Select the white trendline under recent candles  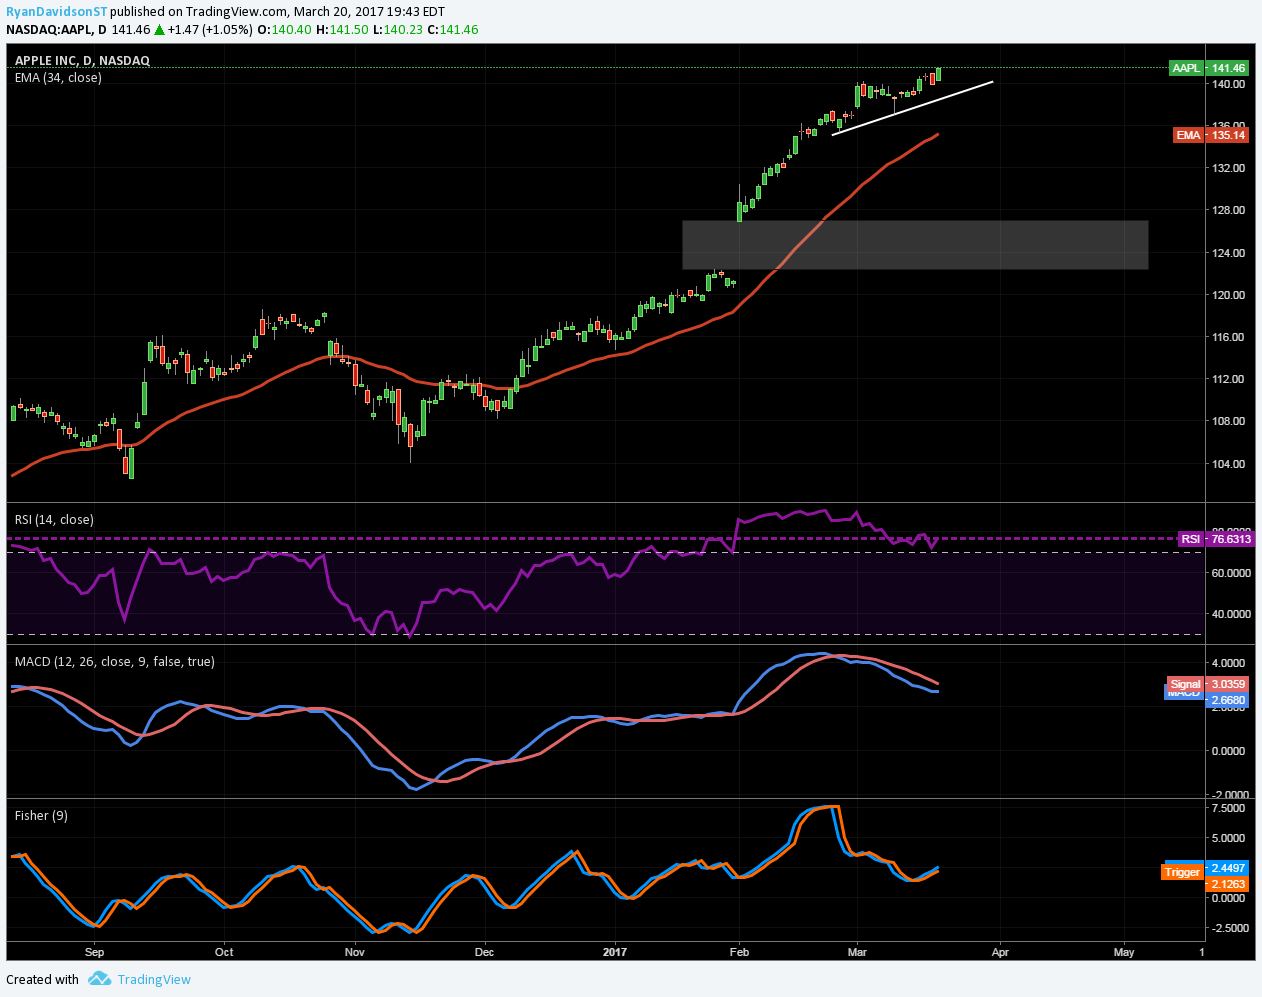click(x=912, y=107)
